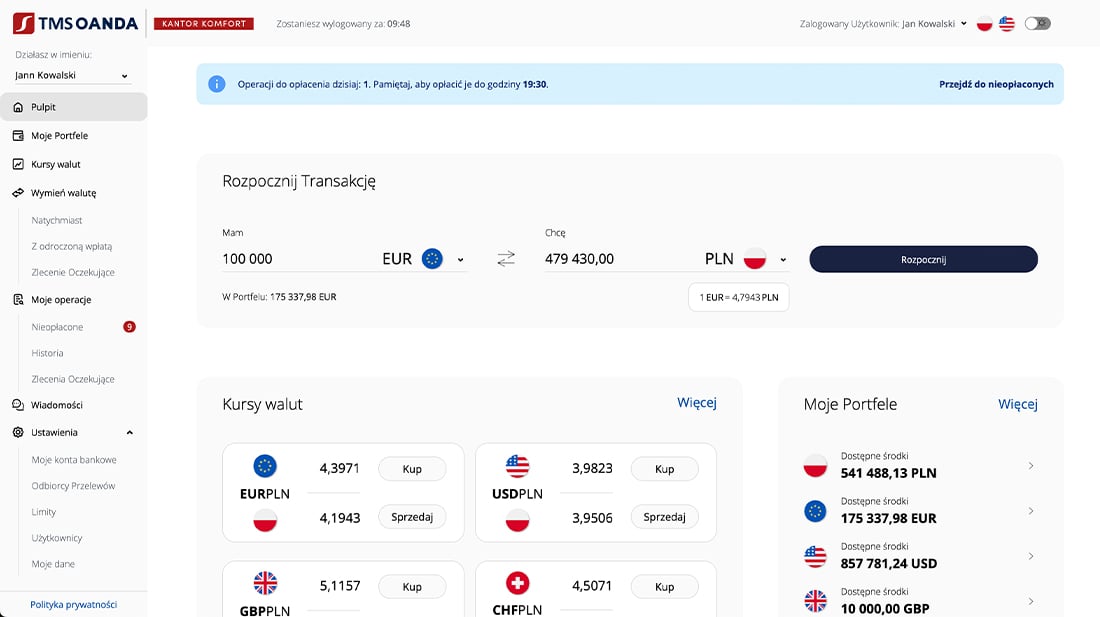Click the Nieopłacone red badge showing 9
Viewport: 1100px width, 617px height.
[x=129, y=327]
